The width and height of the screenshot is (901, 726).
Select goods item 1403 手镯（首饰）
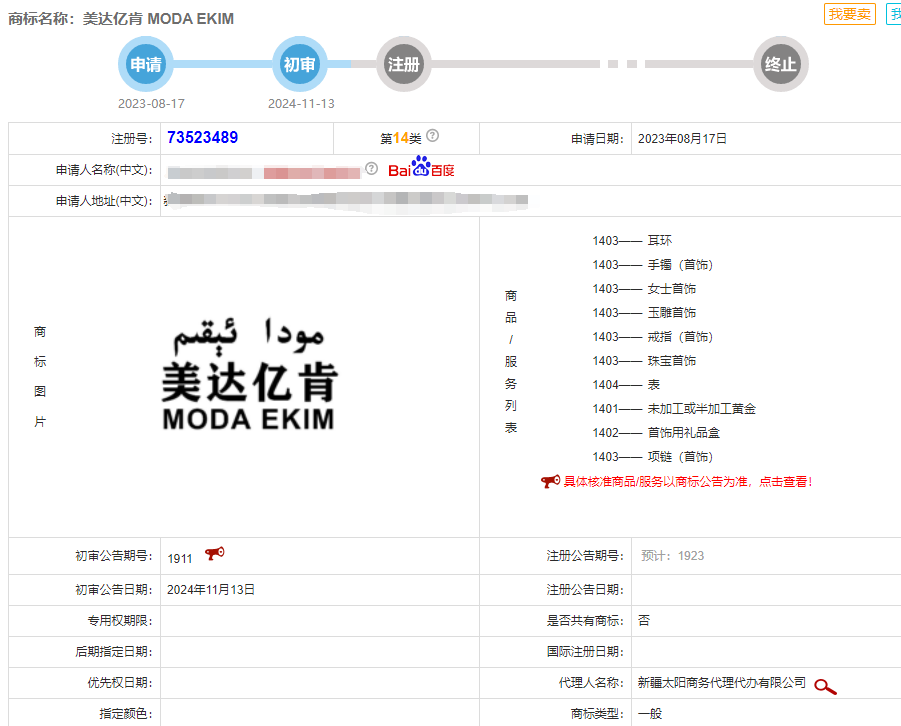tap(653, 264)
